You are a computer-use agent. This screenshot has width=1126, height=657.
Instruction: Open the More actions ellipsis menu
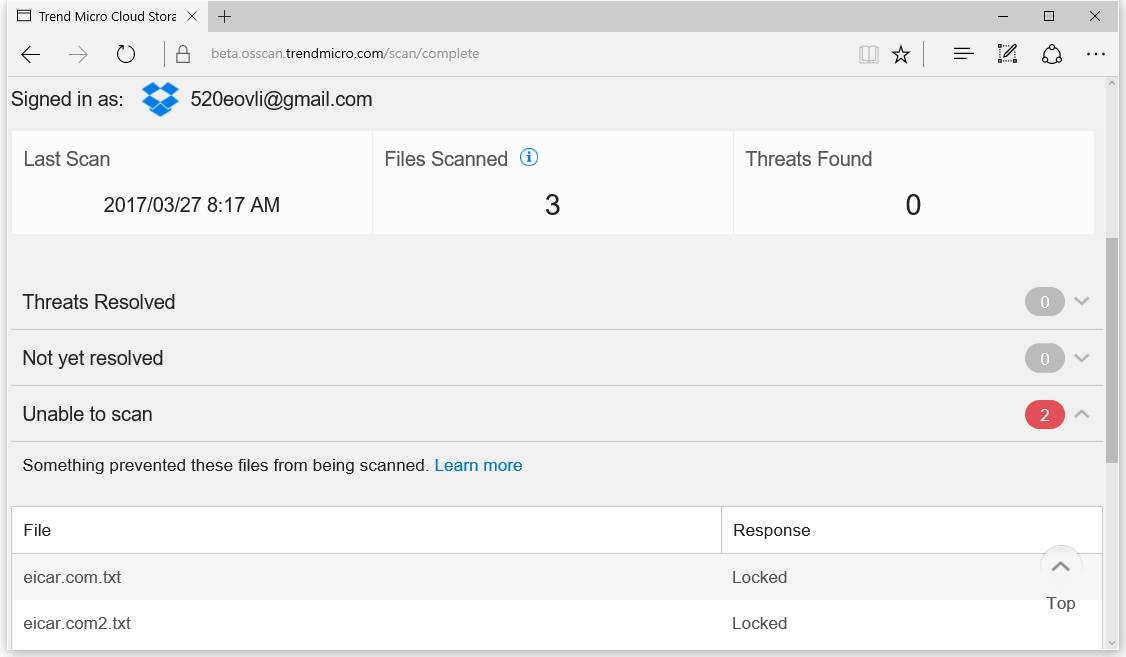click(1095, 54)
